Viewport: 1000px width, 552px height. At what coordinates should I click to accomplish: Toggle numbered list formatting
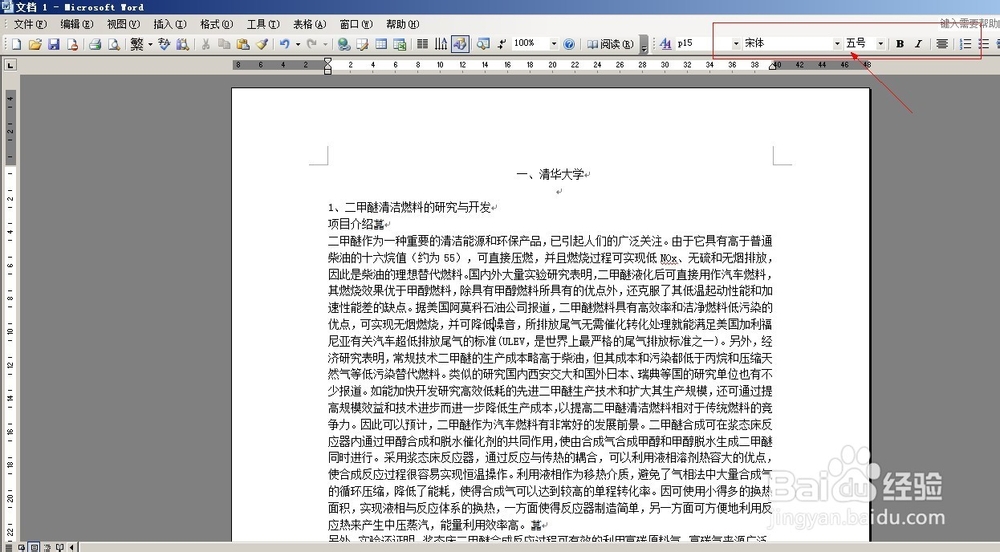click(x=966, y=43)
